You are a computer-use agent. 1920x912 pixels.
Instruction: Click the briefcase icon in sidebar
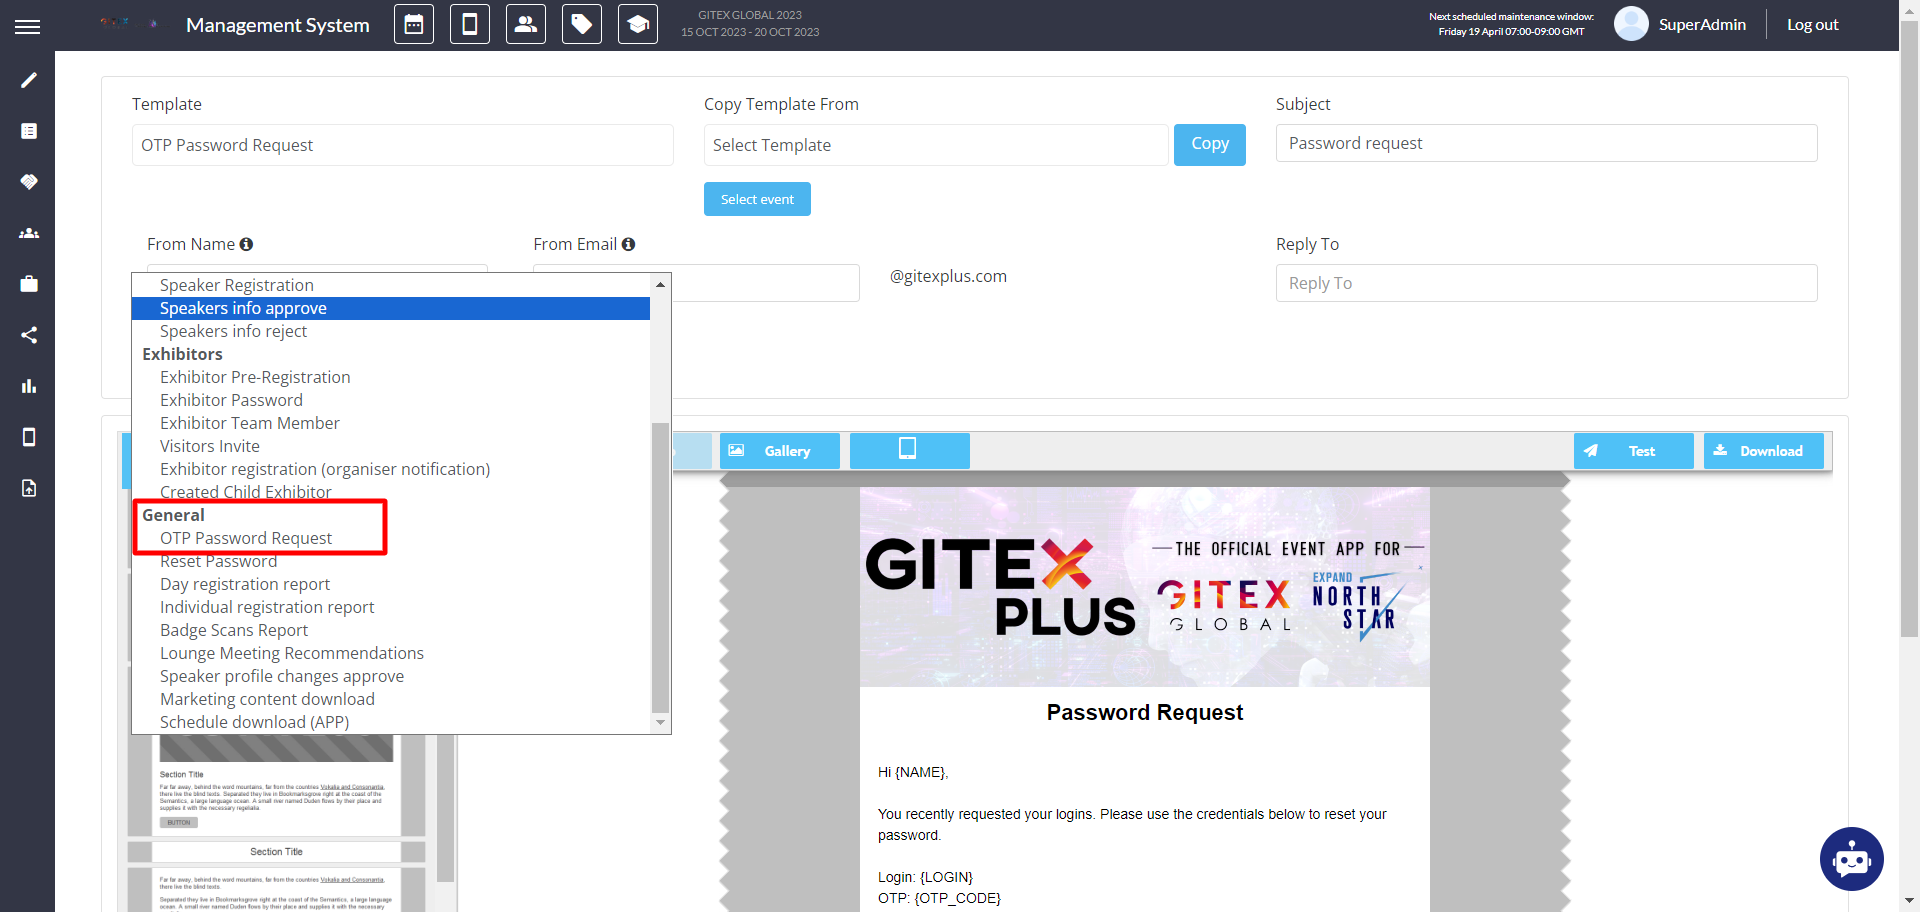point(29,284)
